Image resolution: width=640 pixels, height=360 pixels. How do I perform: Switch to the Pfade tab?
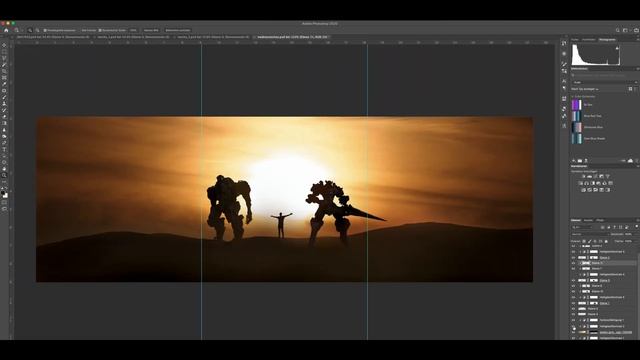tap(600, 220)
